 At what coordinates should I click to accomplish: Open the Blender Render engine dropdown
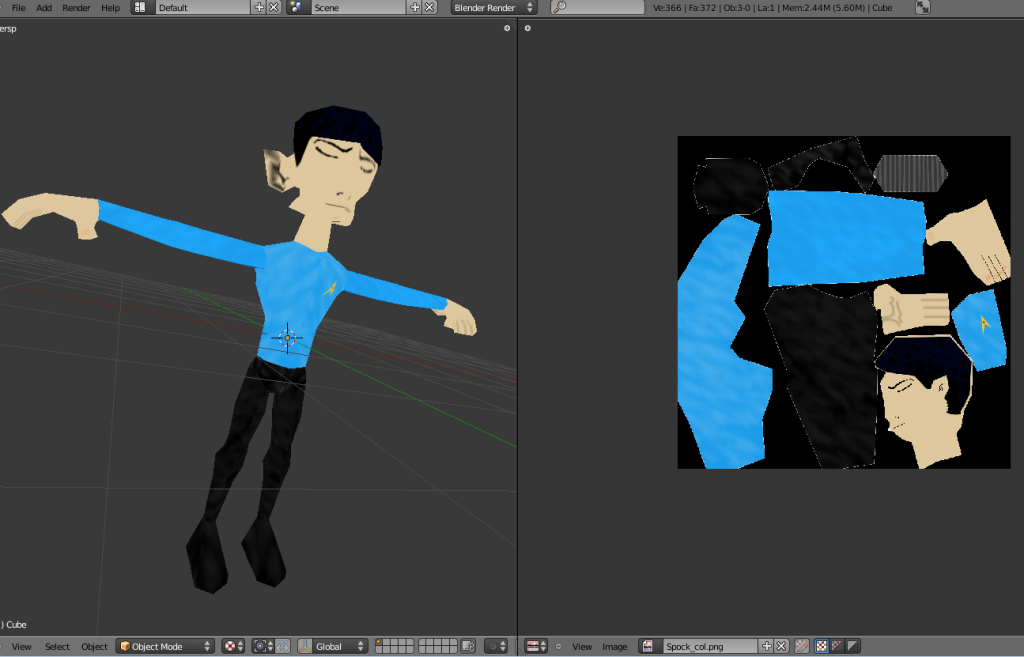pos(493,7)
